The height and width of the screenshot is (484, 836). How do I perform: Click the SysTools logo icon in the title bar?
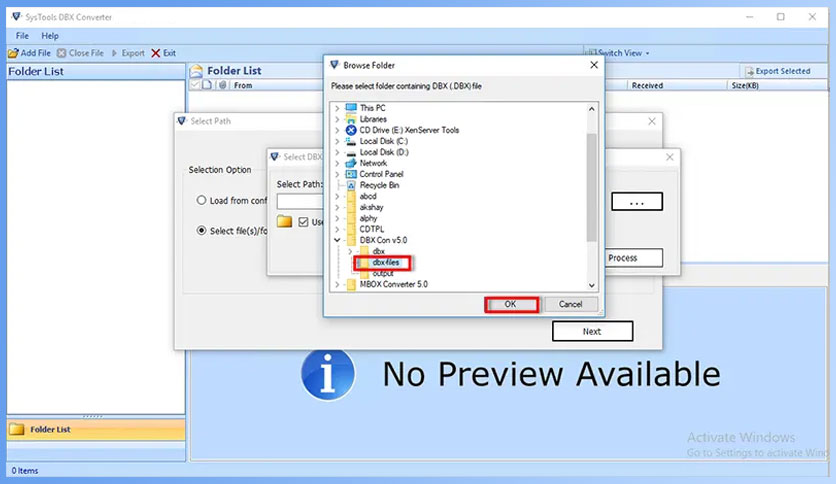tap(16, 17)
